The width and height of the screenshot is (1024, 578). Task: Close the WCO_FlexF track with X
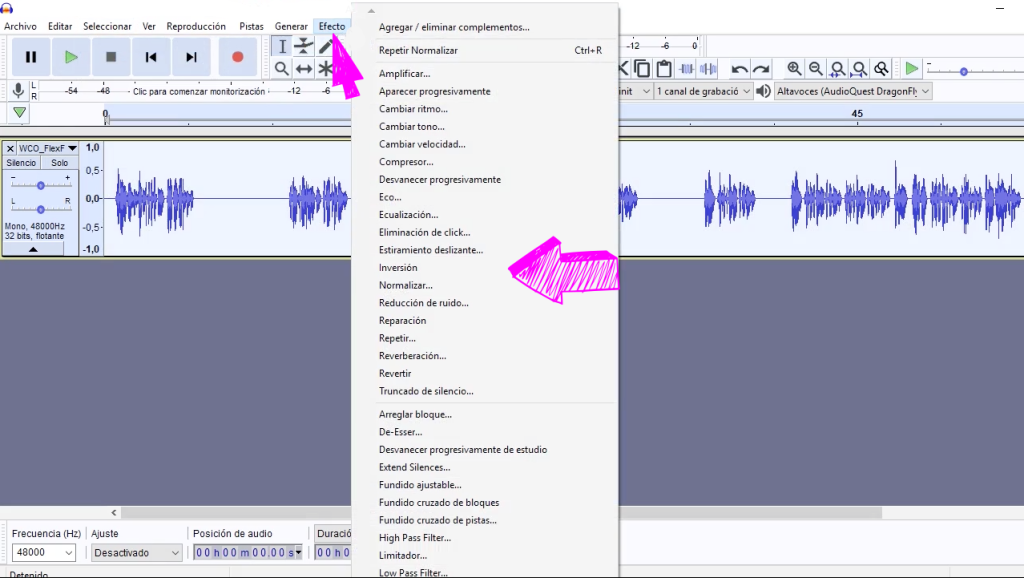click(x=10, y=148)
